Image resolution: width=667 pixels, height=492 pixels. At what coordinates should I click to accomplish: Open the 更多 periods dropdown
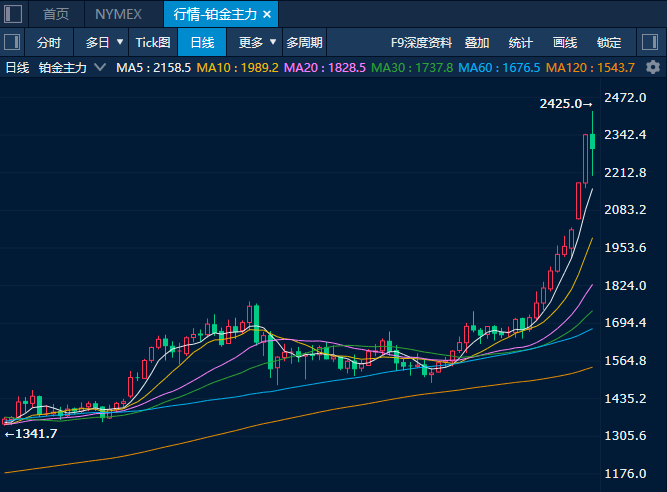(x=257, y=43)
